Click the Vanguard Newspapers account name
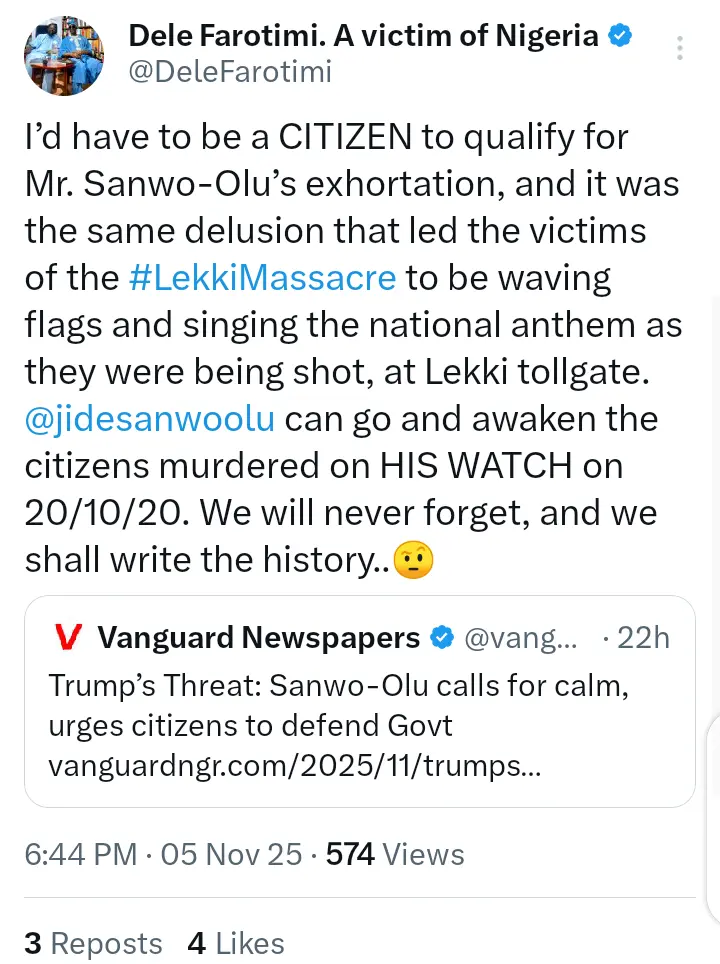This screenshot has height=964, width=720. coord(258,637)
